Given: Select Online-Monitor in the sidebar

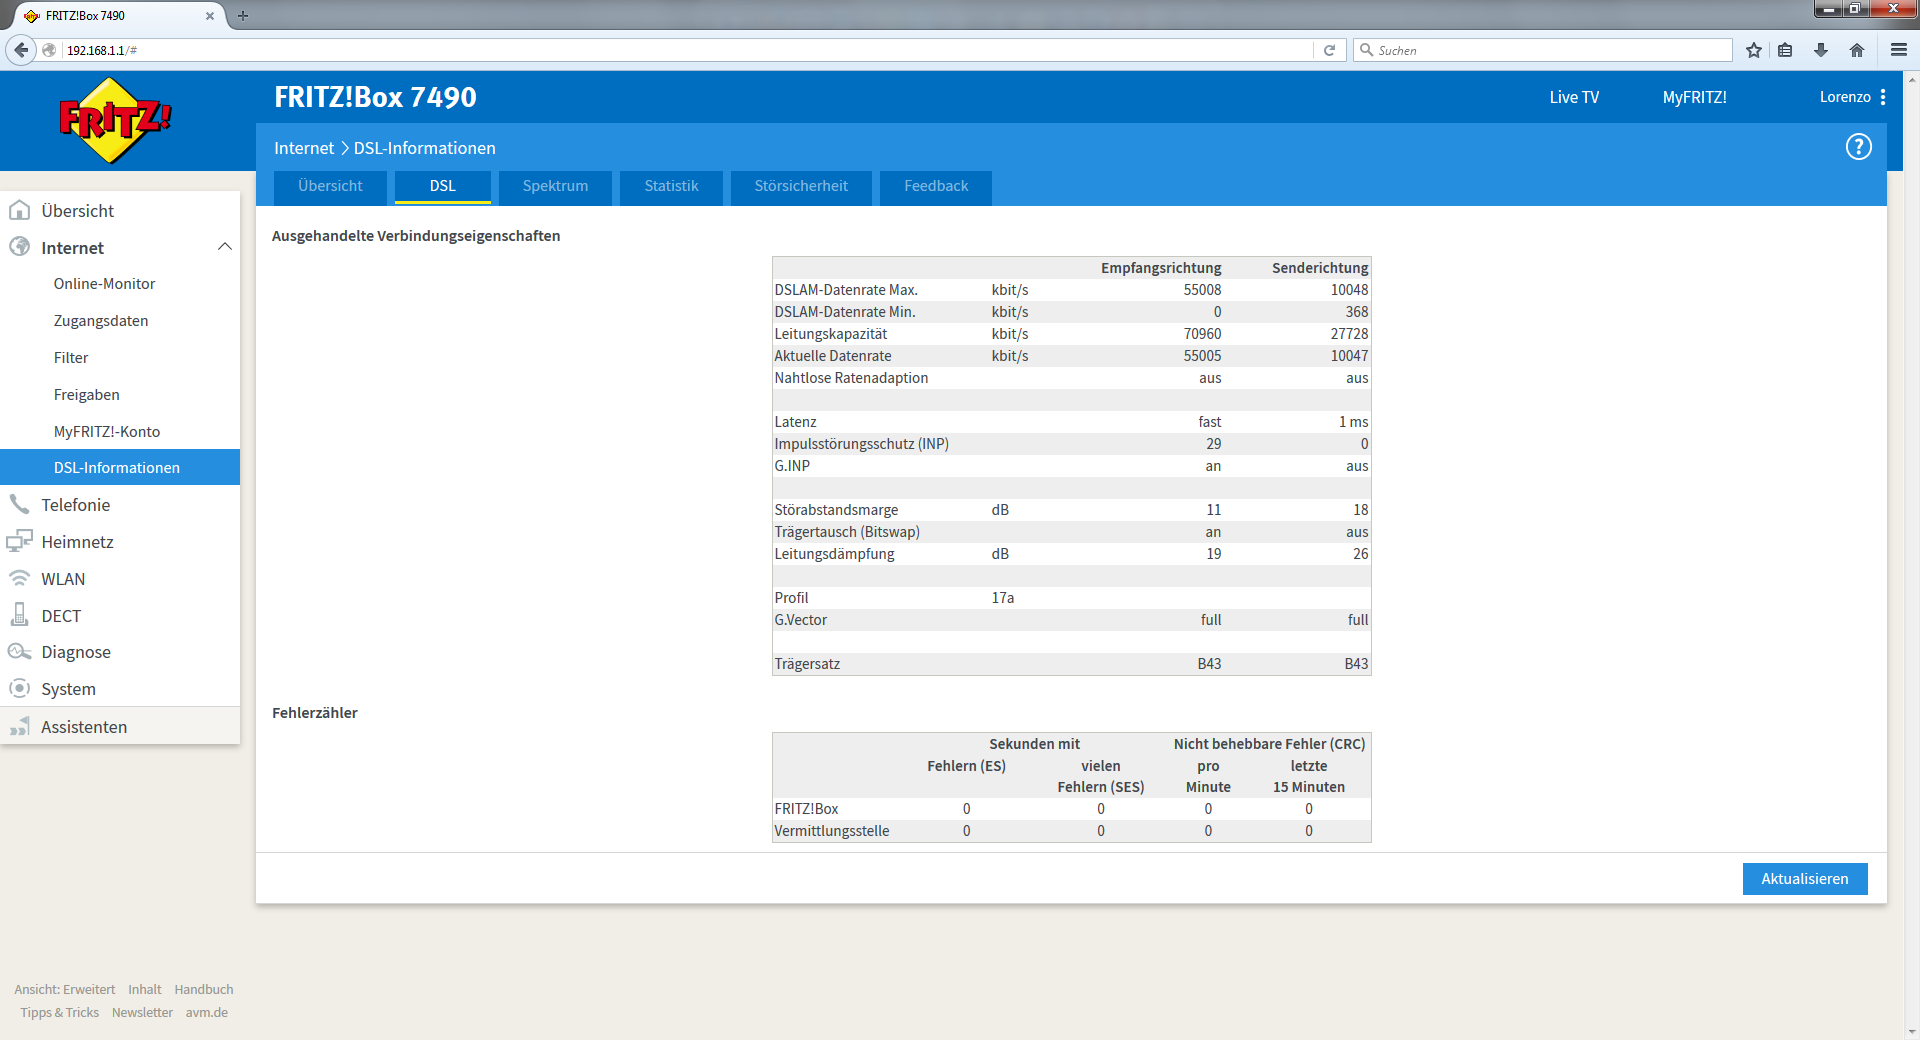Looking at the screenshot, I should click(105, 284).
